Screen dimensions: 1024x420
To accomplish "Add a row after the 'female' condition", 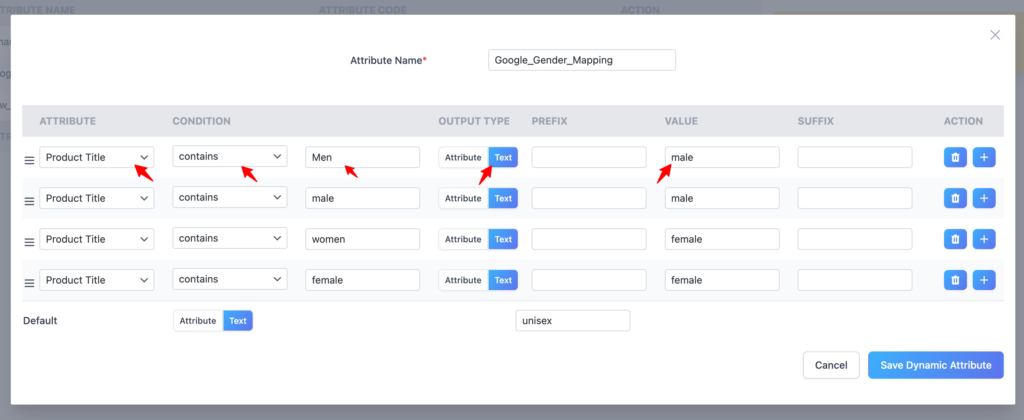I will click(984, 280).
